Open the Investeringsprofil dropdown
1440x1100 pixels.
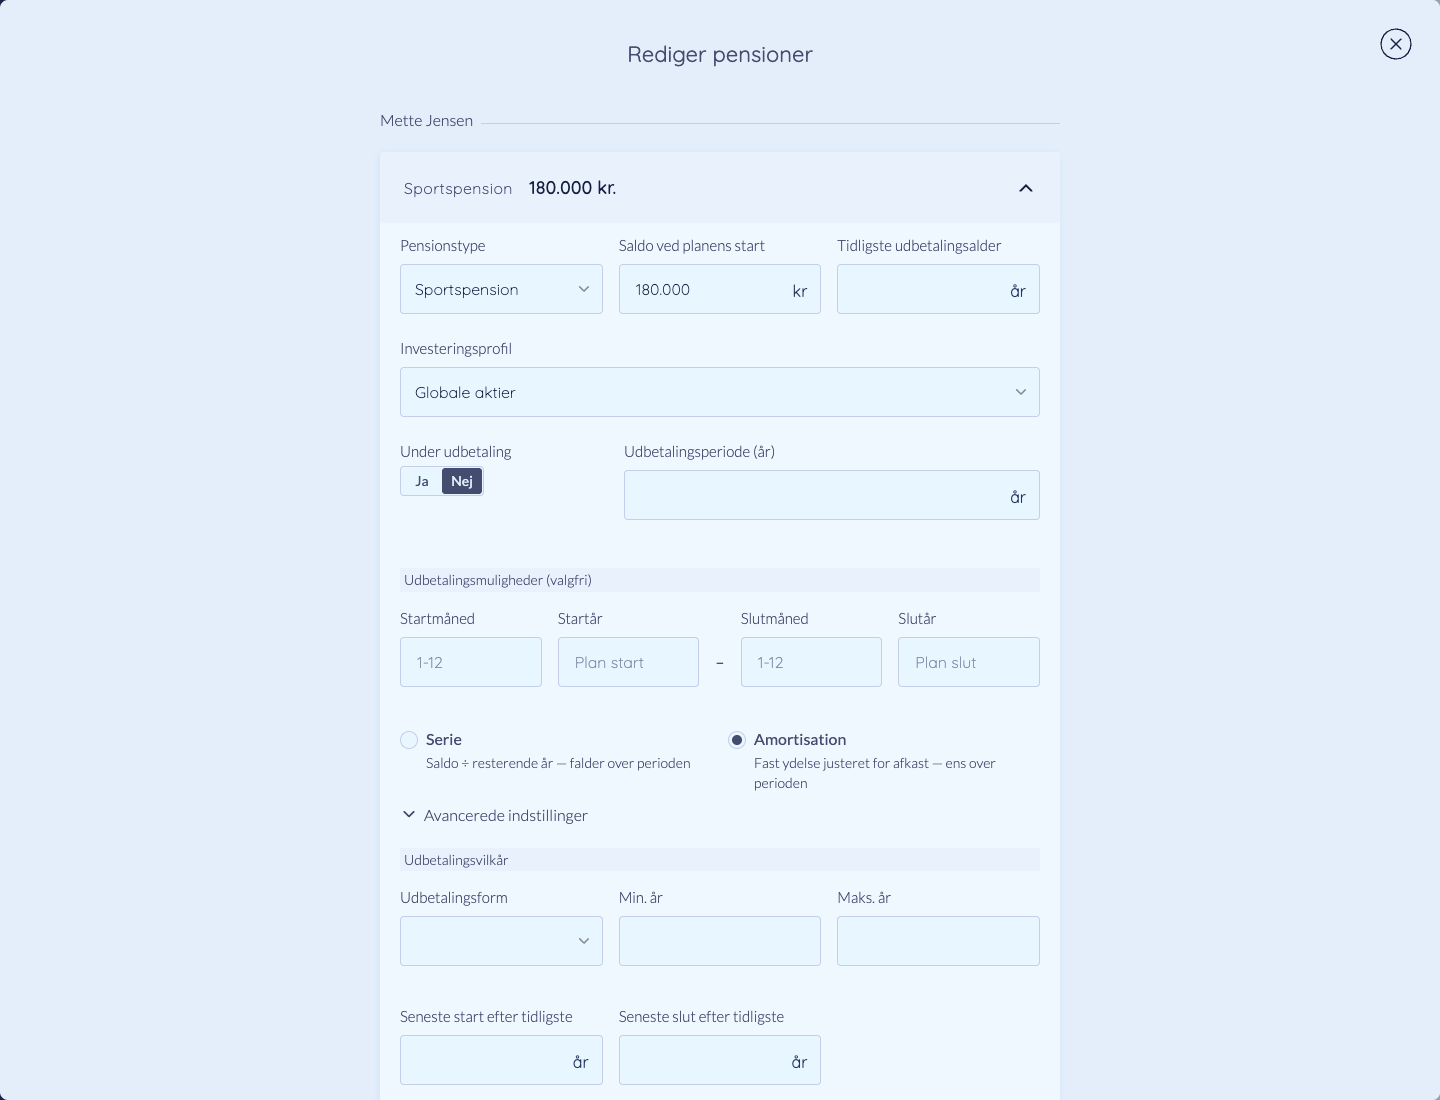(720, 392)
